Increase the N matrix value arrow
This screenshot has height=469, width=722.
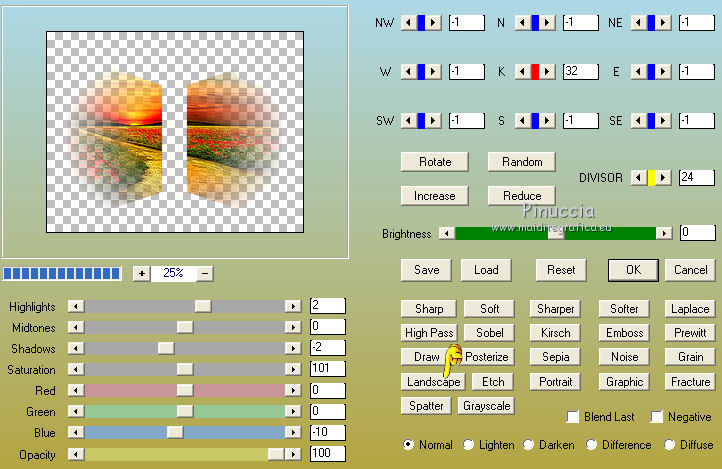[547, 23]
